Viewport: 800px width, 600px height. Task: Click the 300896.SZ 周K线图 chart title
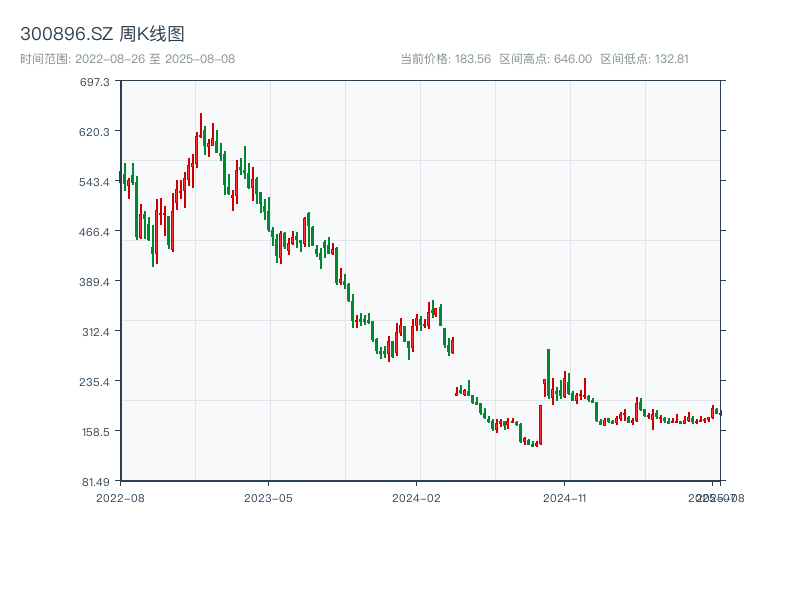pos(102,34)
